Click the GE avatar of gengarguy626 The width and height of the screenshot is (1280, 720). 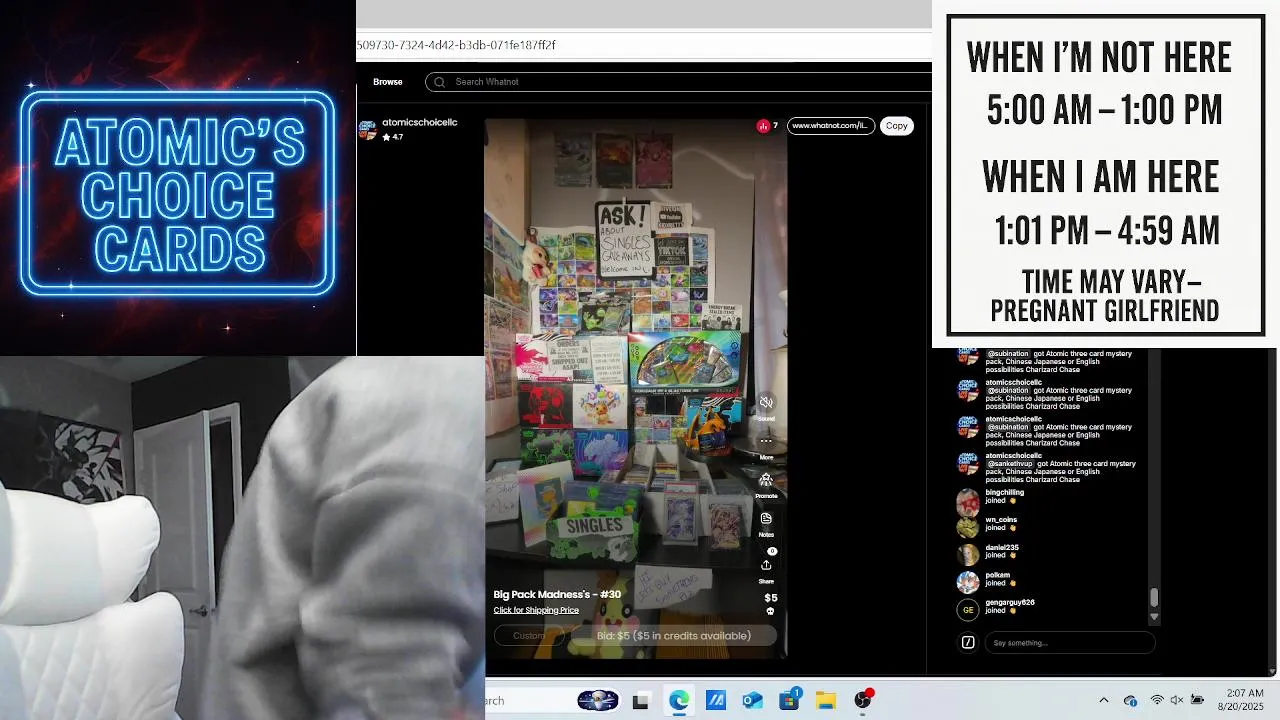point(968,609)
